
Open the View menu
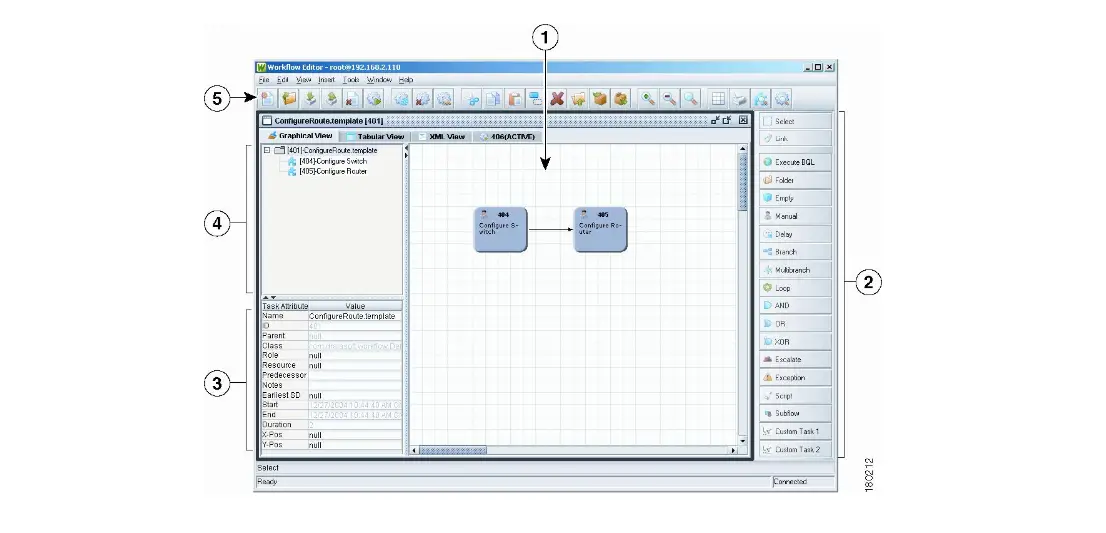[303, 80]
